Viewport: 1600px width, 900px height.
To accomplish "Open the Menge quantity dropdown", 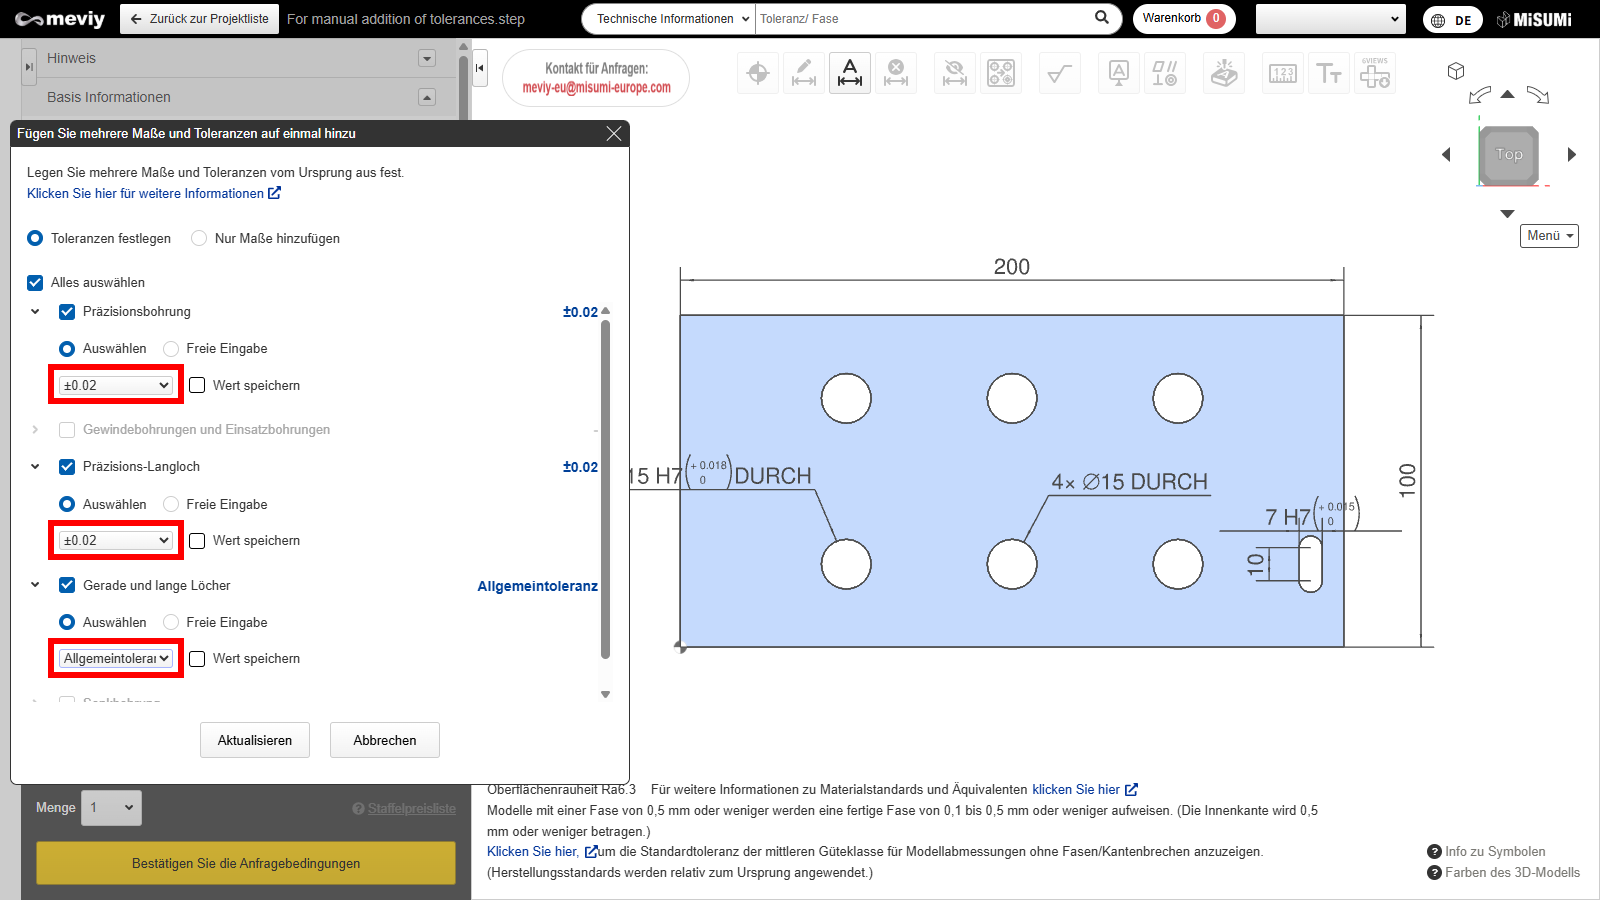I will [112, 808].
